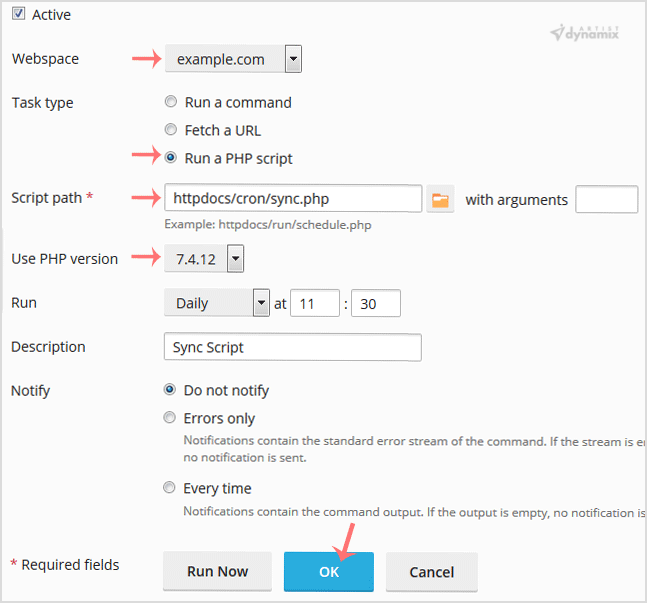Viewport: 647px width, 603px height.
Task: Open the Webspace dropdown
Action: [233, 59]
